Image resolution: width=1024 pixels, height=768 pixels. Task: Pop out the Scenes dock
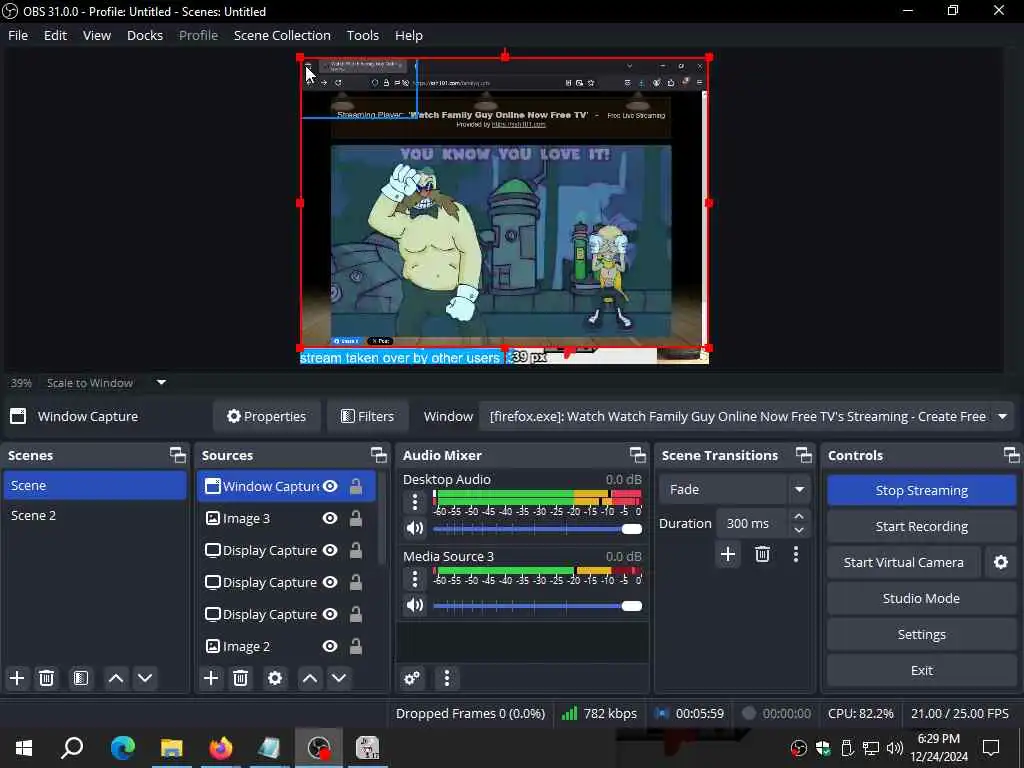click(x=178, y=455)
